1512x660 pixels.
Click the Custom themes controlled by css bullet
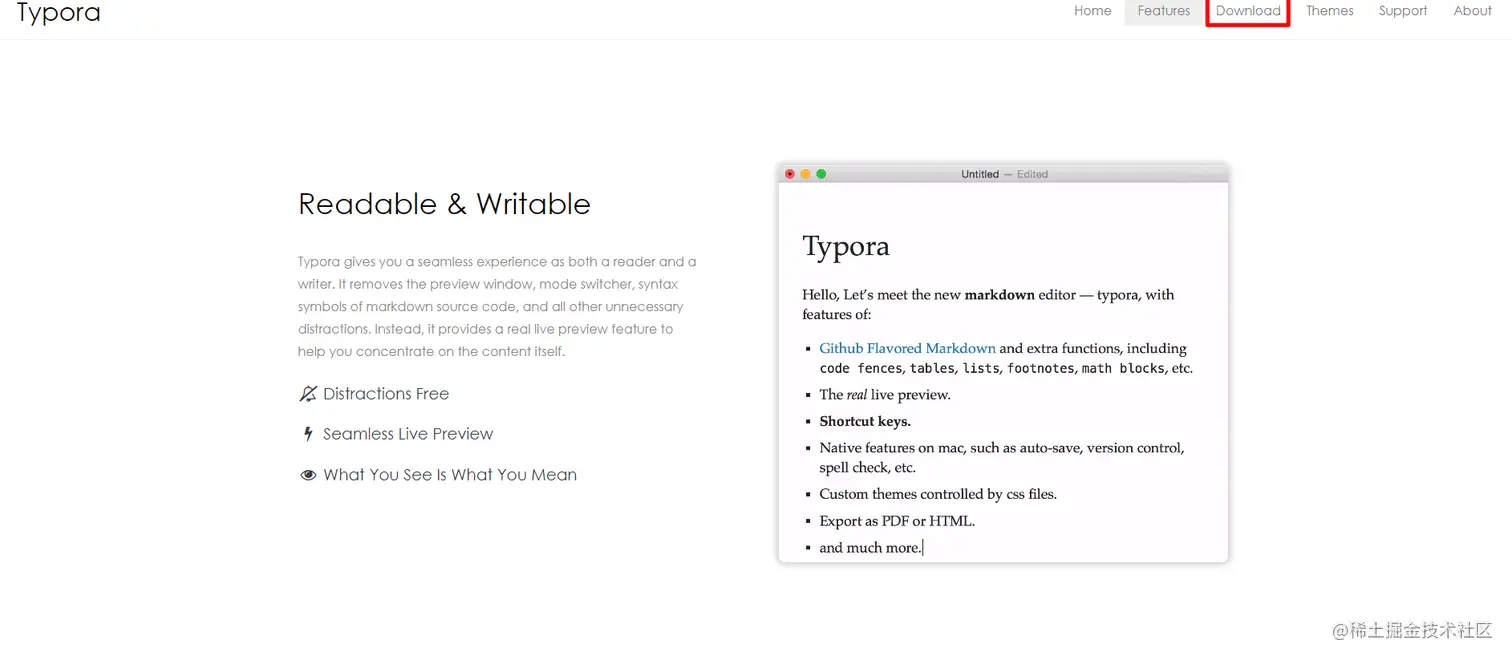click(x=938, y=494)
